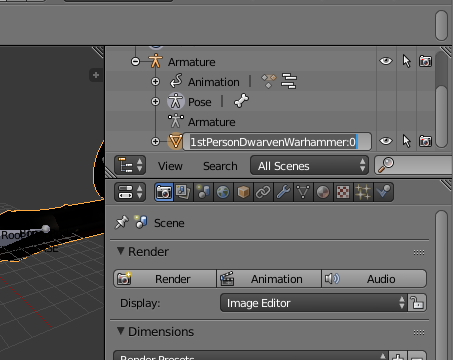
Task: Expand the Animation tree row
Action: (x=155, y=82)
